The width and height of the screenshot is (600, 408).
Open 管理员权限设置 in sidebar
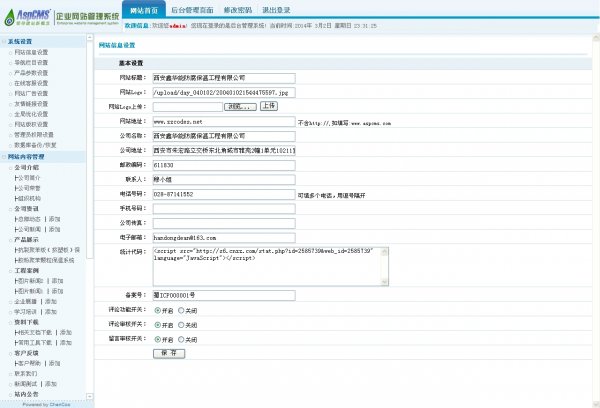point(34,135)
